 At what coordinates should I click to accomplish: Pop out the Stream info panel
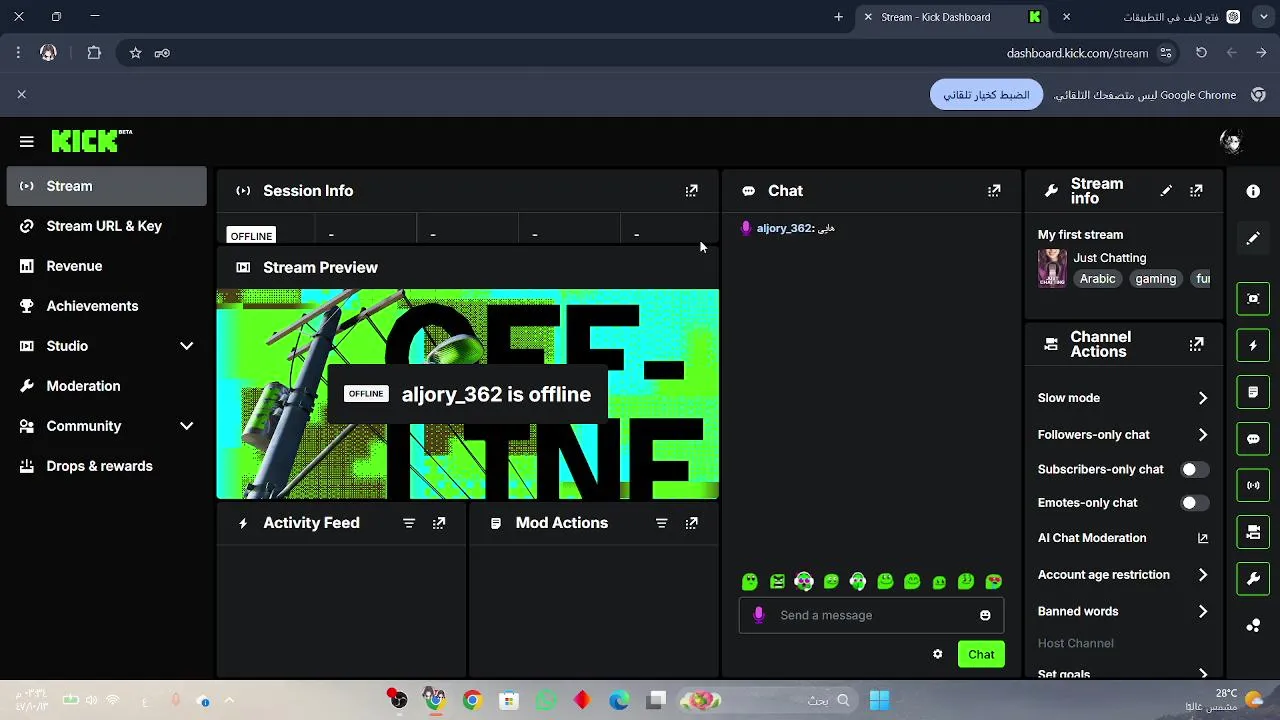[1196, 190]
